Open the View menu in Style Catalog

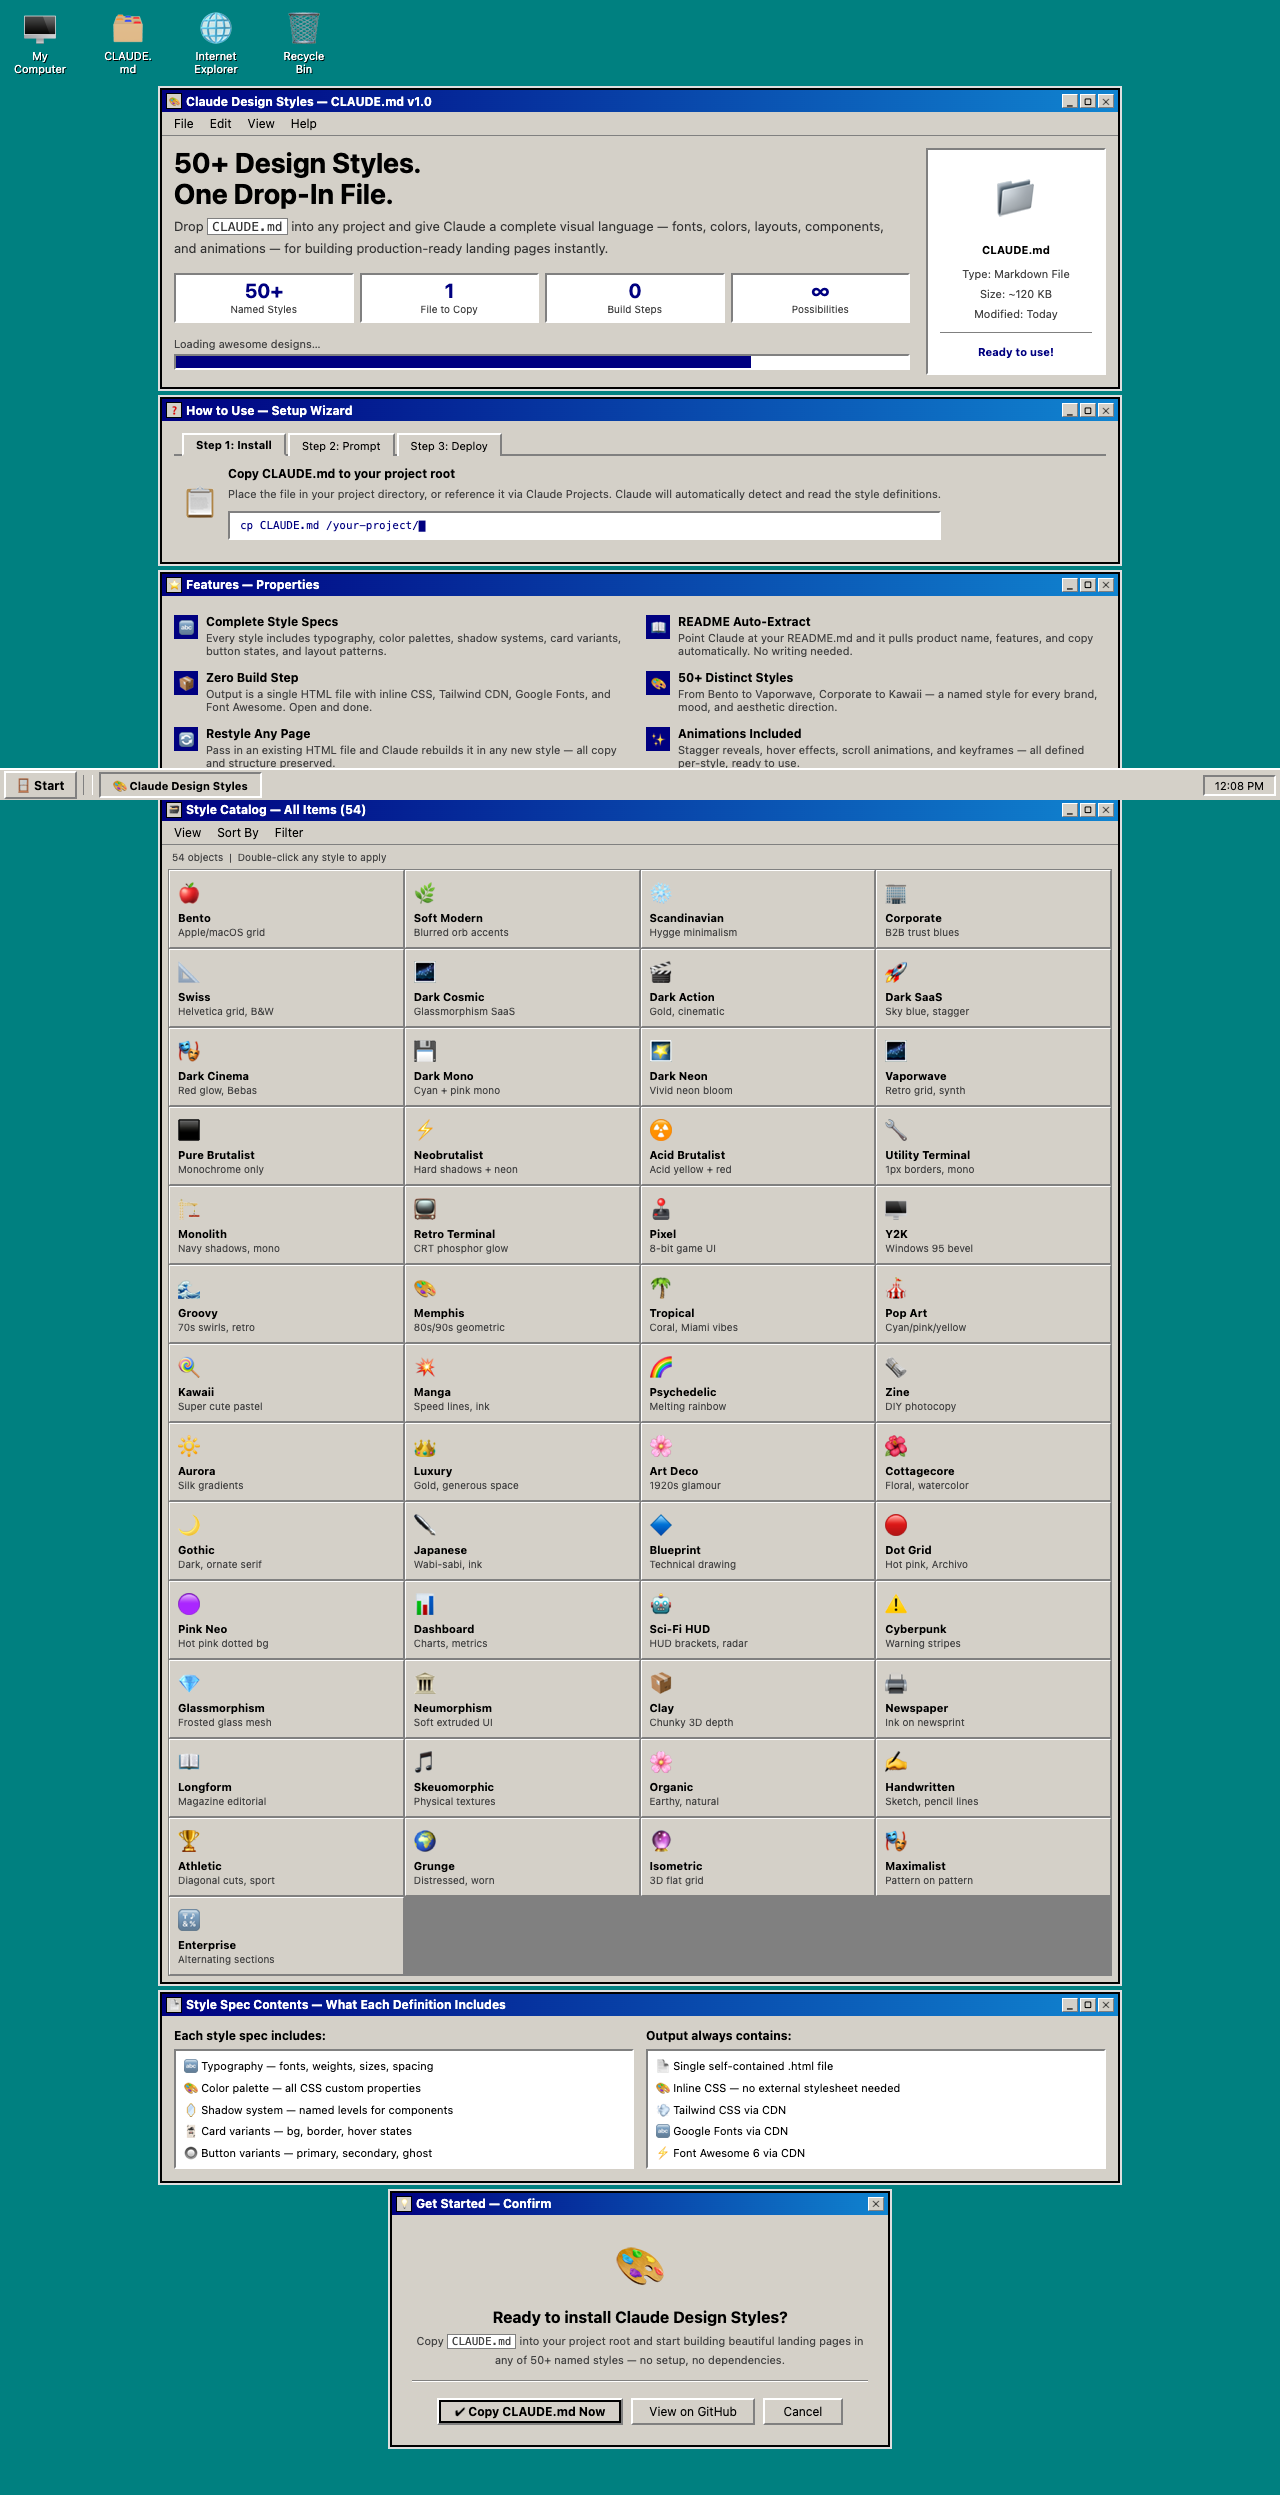point(187,833)
